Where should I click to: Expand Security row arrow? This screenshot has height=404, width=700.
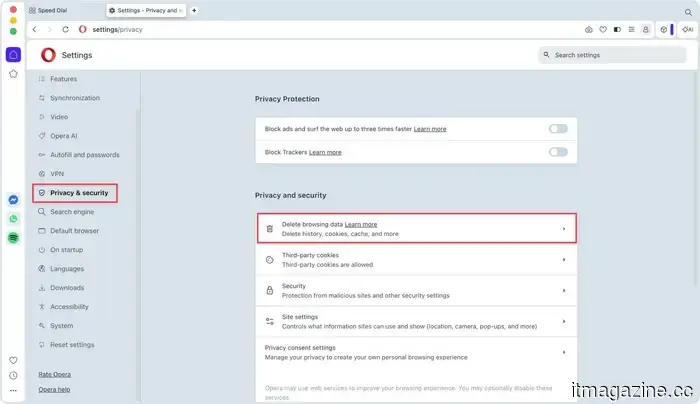(x=564, y=291)
